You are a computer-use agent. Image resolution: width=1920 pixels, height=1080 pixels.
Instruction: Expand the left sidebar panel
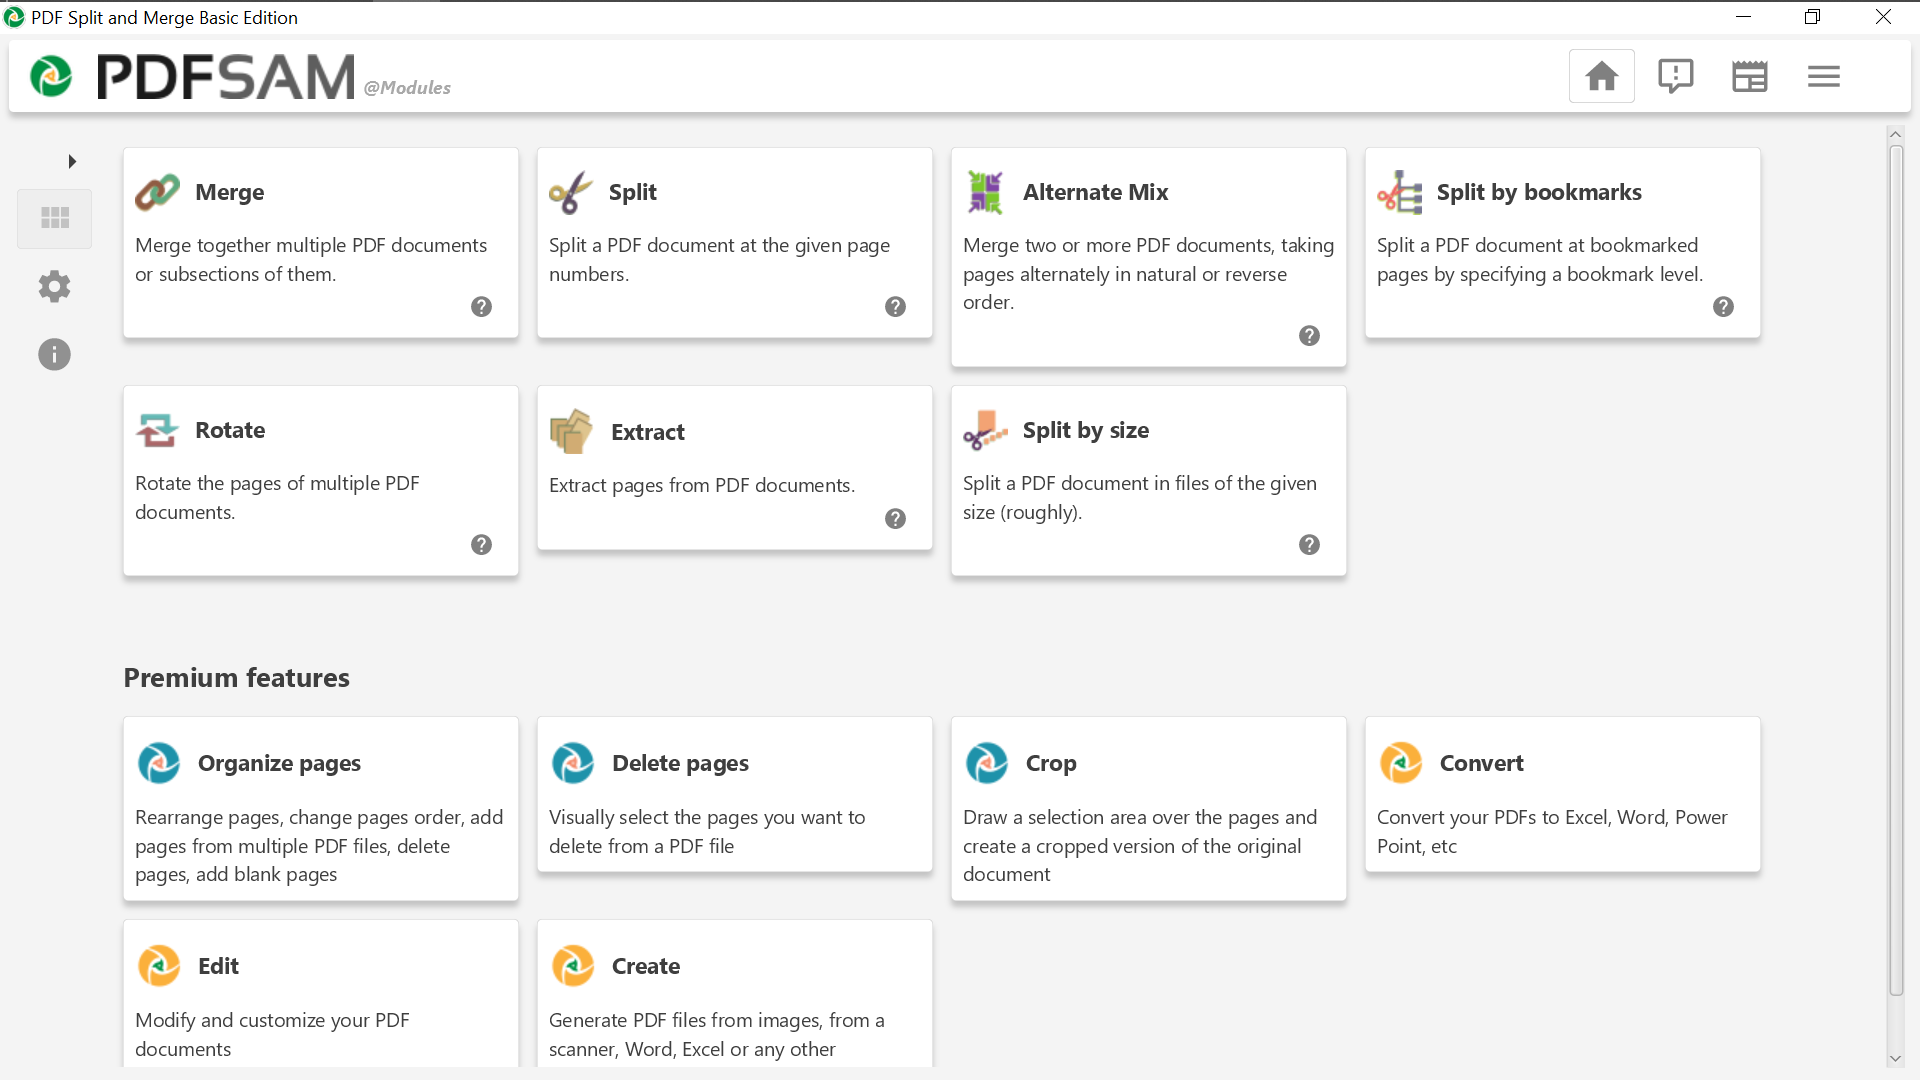(73, 161)
